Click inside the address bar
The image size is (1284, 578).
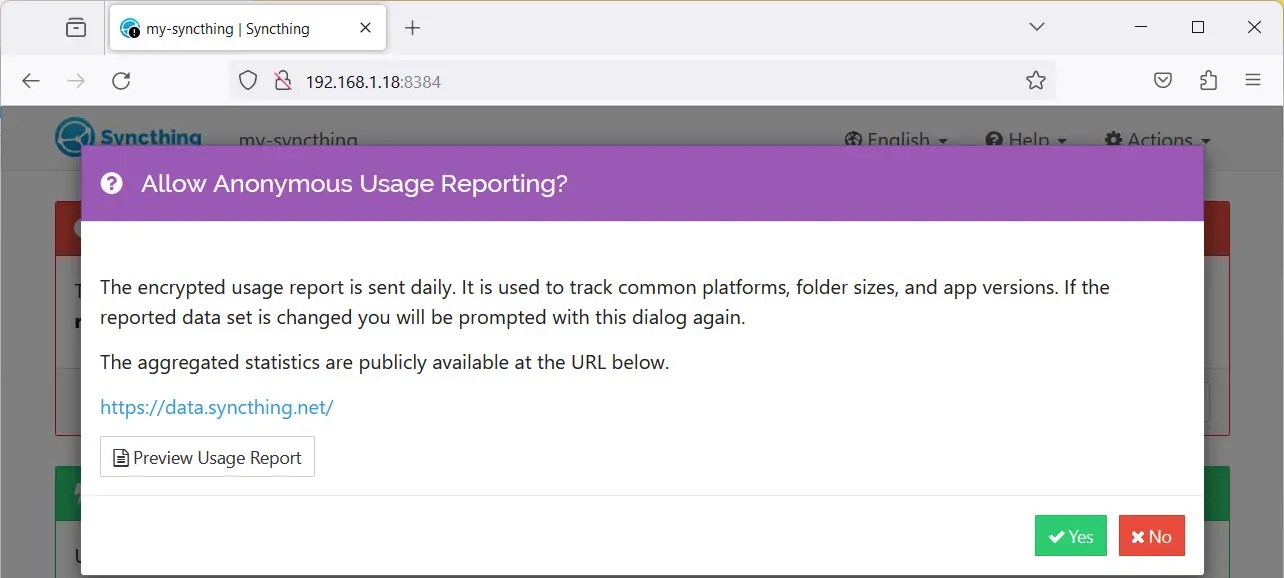[x=600, y=80]
